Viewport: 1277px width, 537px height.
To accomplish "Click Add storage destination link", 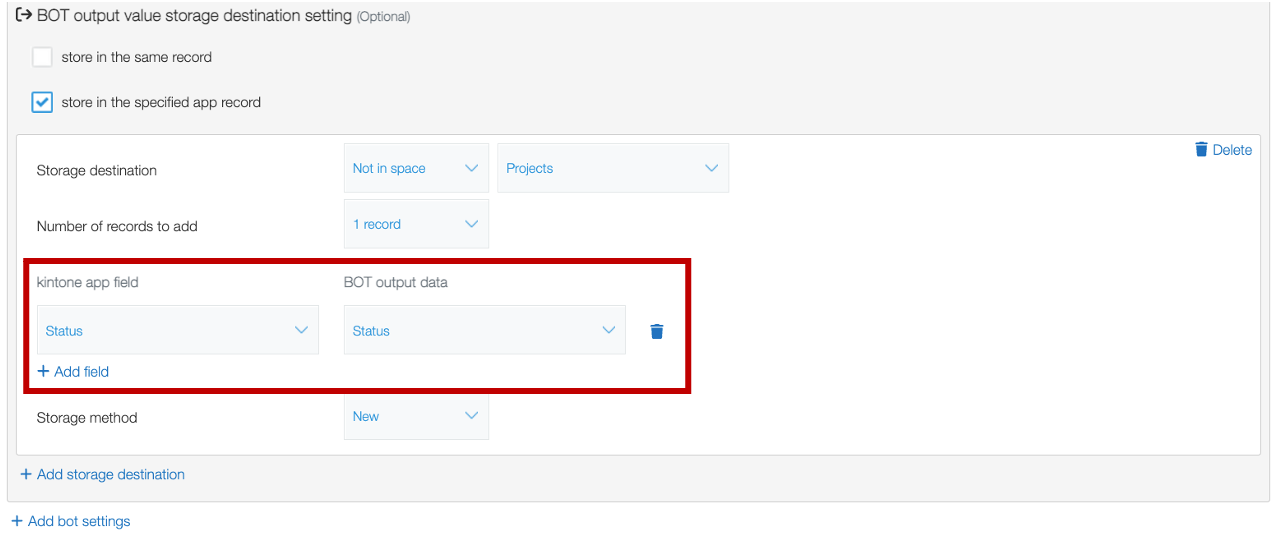I will (111, 474).
